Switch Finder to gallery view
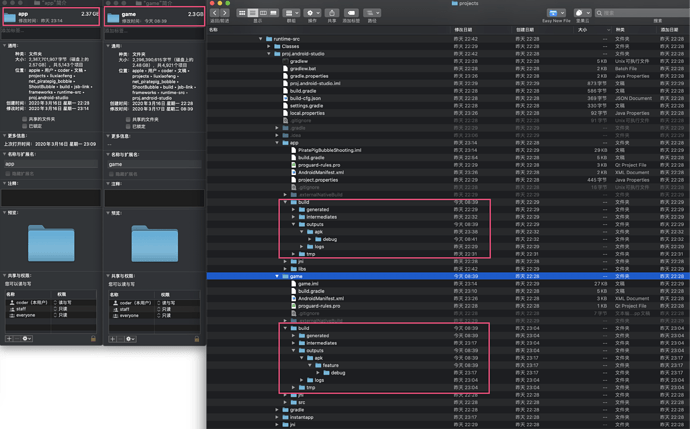Image resolution: width=690 pixels, height=429 pixels. pyautogui.click(x=273, y=13)
